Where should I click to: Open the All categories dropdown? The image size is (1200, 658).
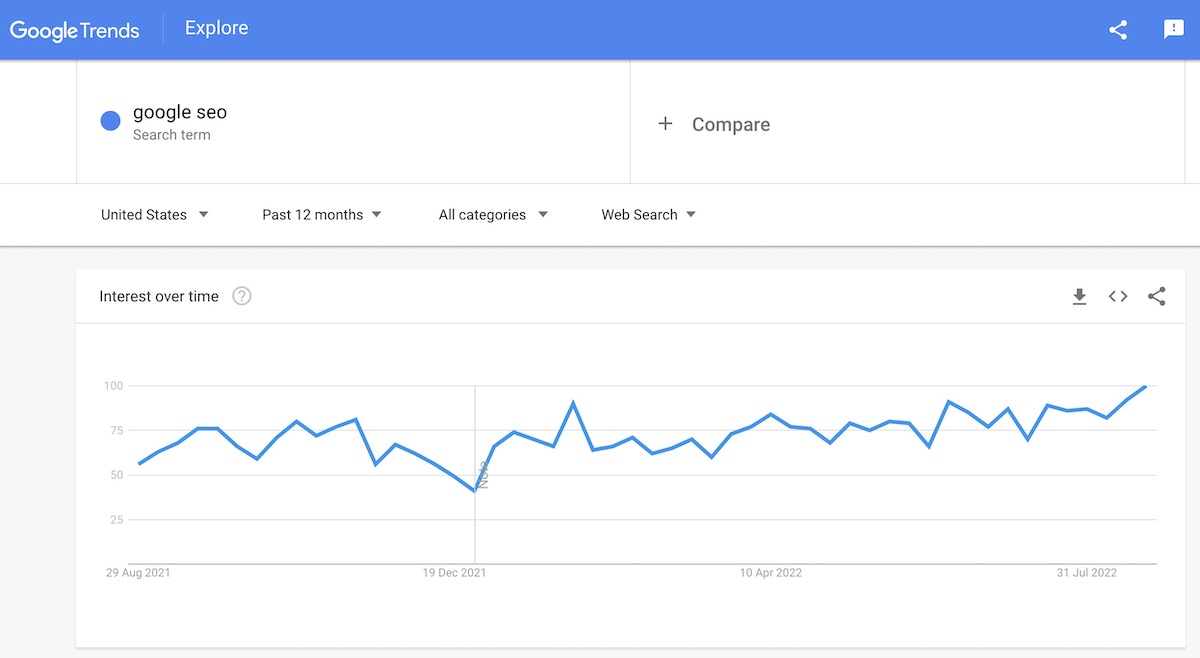tap(491, 214)
